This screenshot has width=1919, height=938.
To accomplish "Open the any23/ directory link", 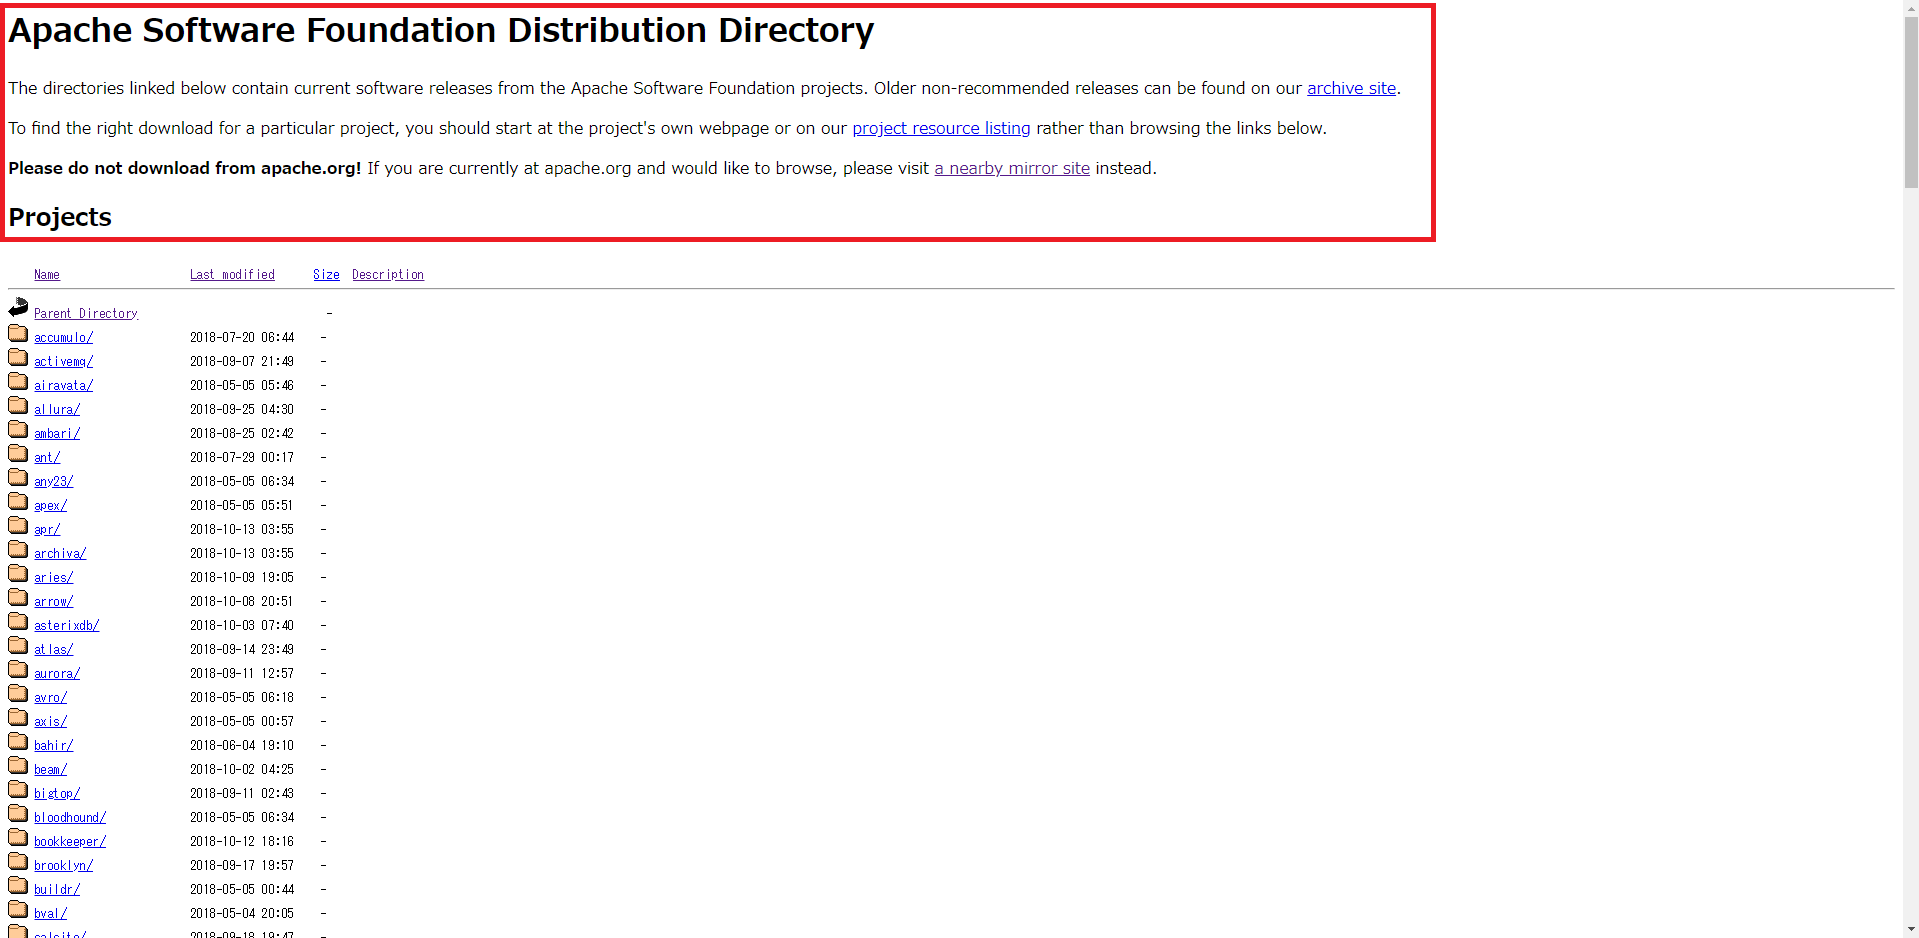I will pos(53,482).
